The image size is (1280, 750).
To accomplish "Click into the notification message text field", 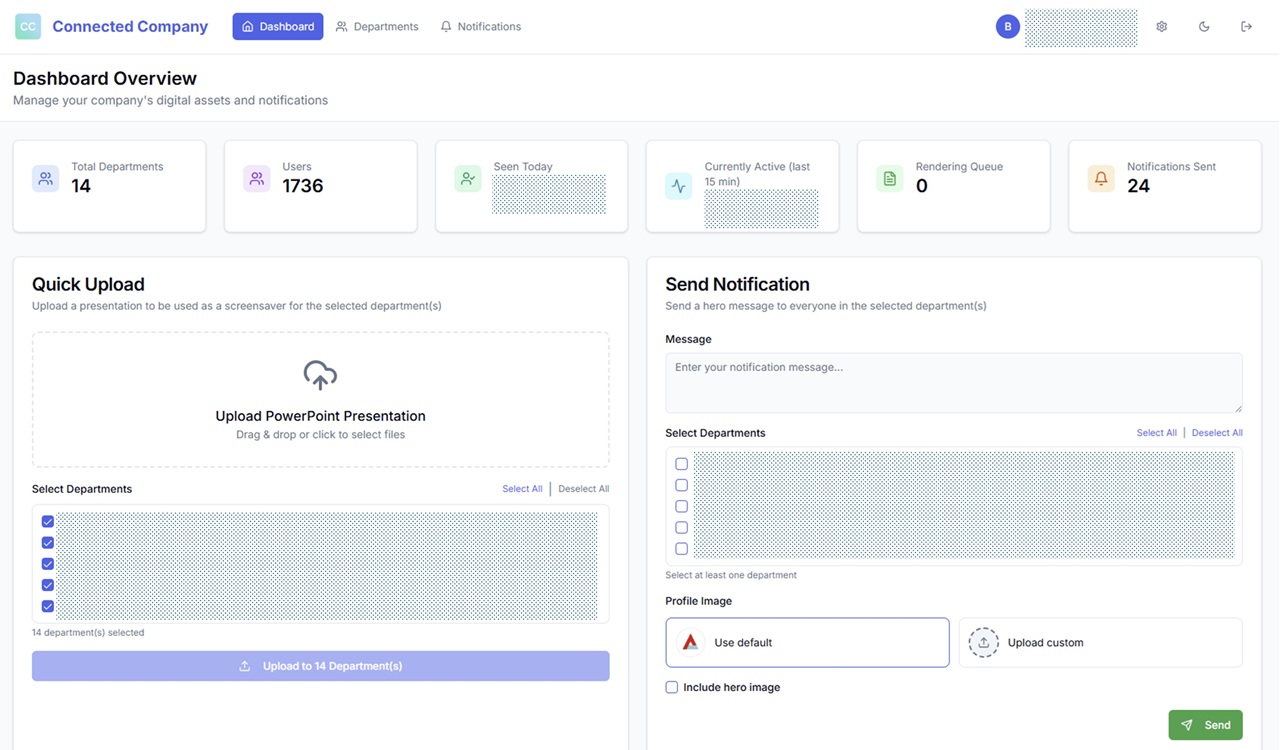I will point(953,382).
